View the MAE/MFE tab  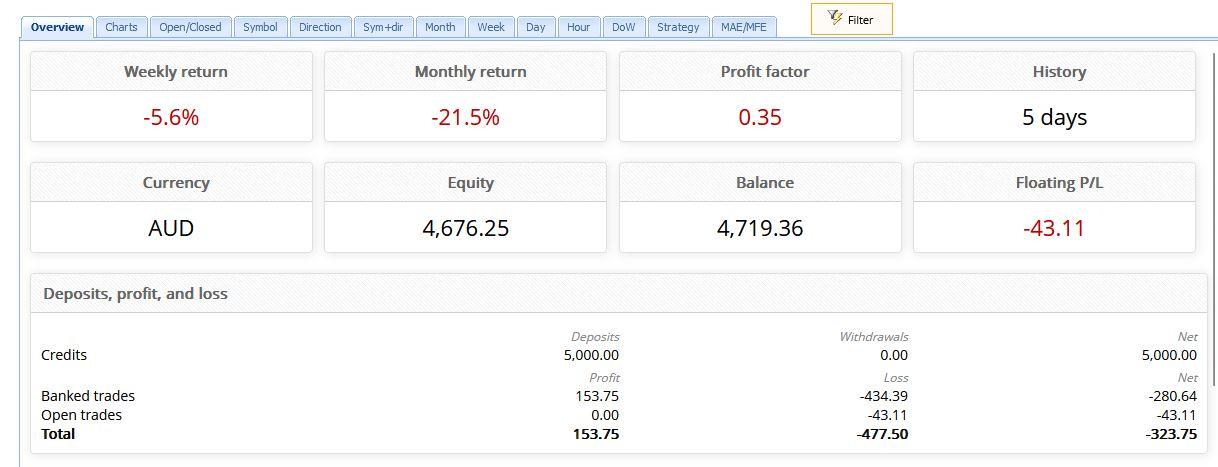pyautogui.click(x=744, y=27)
